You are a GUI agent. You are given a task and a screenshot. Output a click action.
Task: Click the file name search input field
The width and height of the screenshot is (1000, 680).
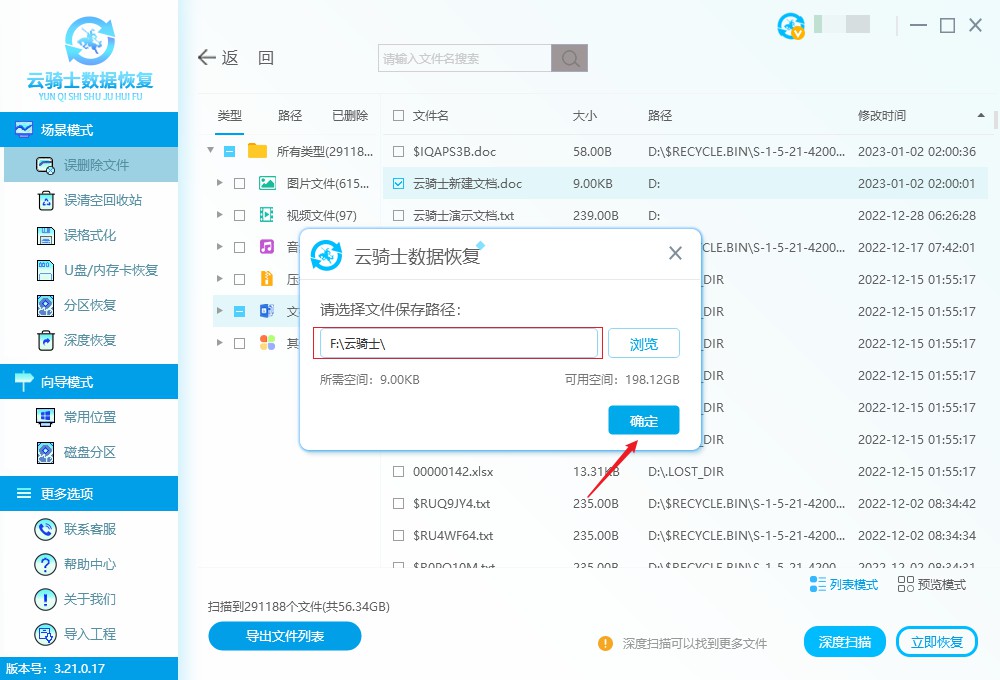460,57
